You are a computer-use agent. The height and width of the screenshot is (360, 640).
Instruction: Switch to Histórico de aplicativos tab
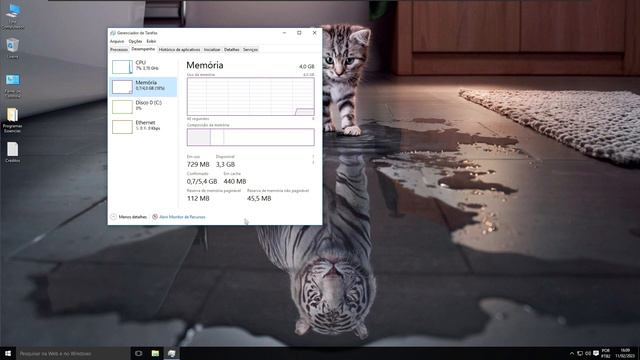point(179,50)
